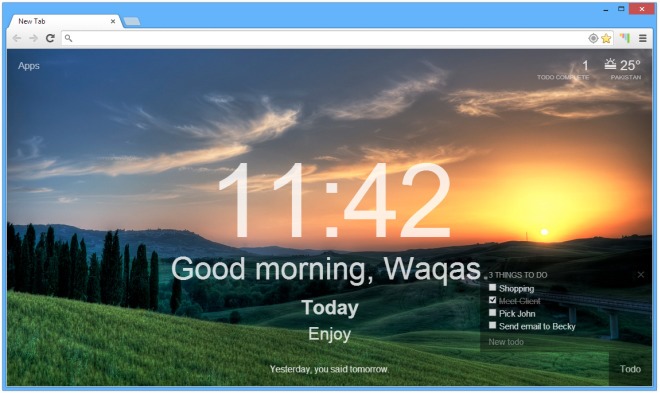Click the weather sunrise icon
The image size is (660, 393).
610,64
